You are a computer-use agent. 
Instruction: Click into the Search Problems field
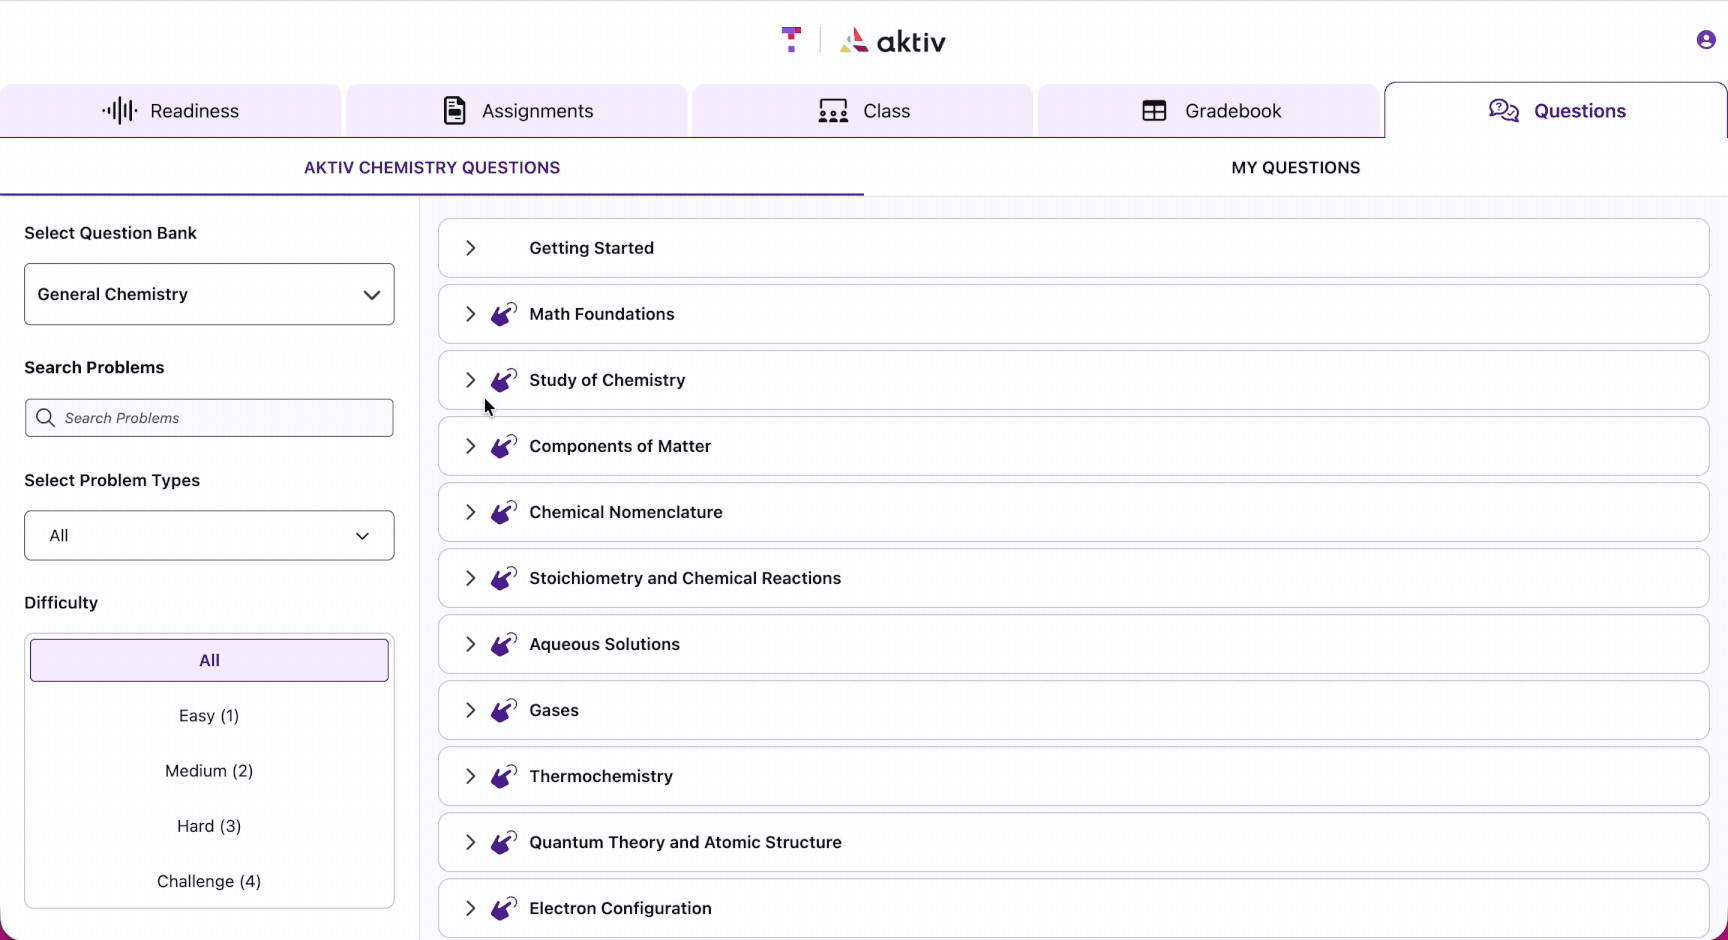click(x=209, y=418)
